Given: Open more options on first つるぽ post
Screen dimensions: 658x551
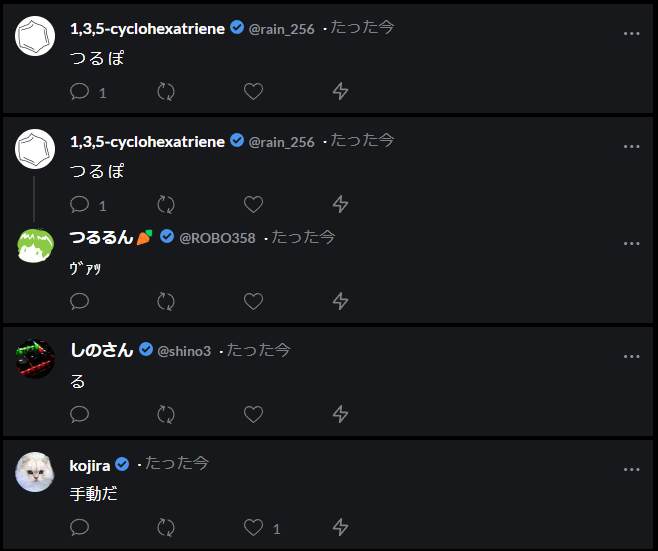Looking at the screenshot, I should 631,34.
